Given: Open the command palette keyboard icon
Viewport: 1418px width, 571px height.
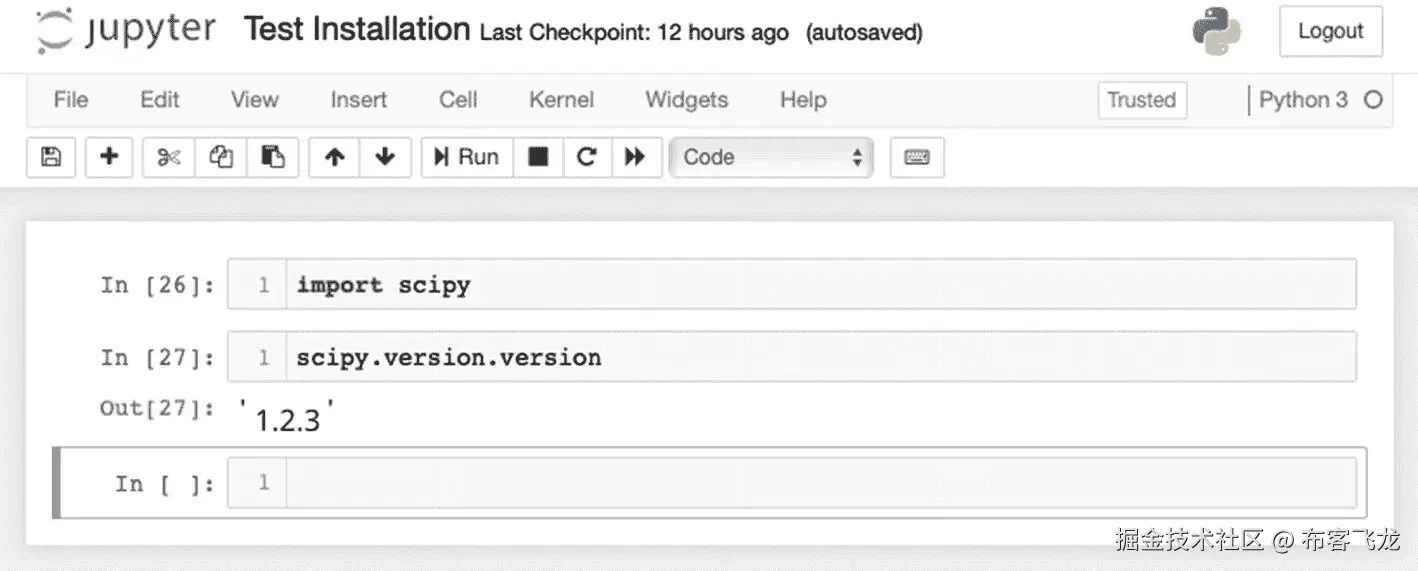Looking at the screenshot, I should coord(916,157).
